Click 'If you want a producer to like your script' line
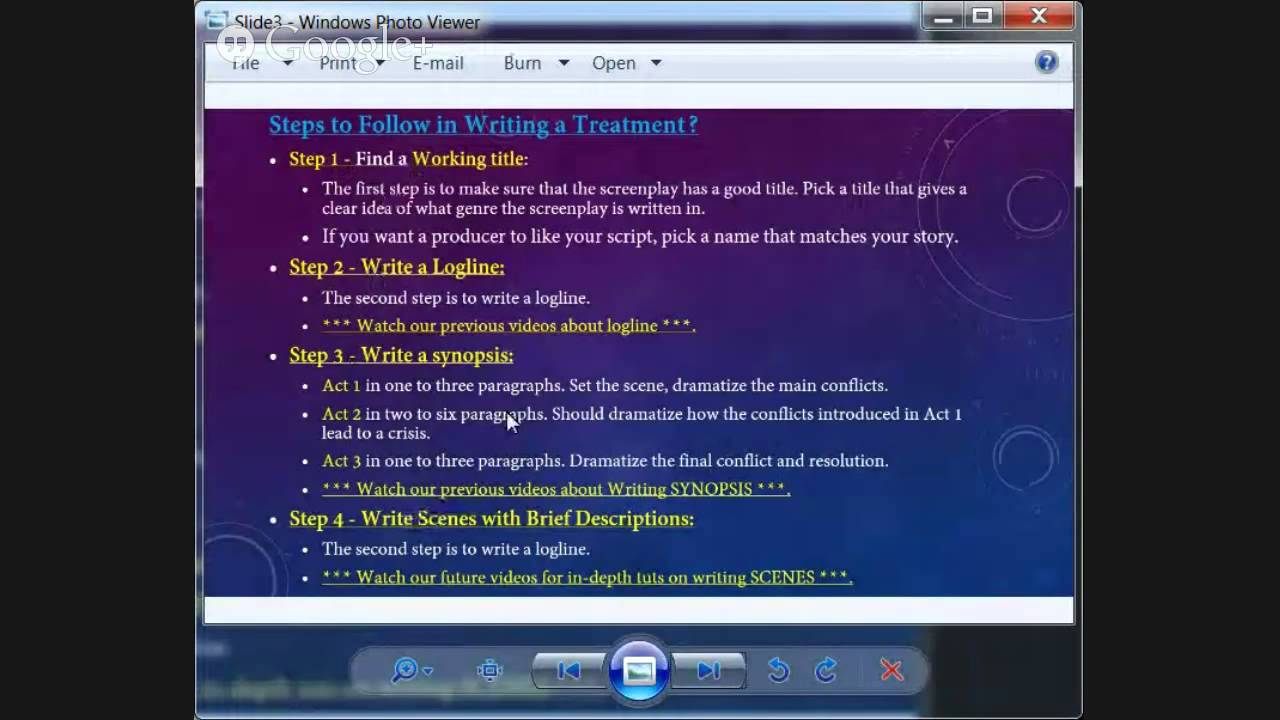This screenshot has height=720, width=1280. [640, 237]
